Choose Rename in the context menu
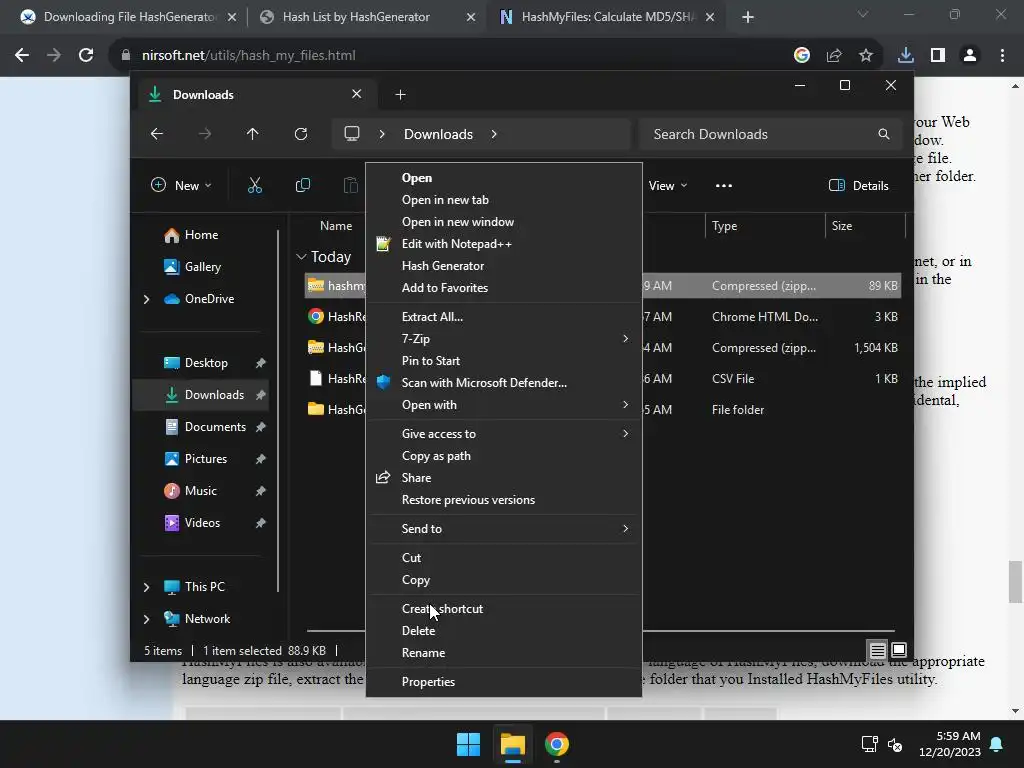The image size is (1024, 768). [x=504, y=653]
